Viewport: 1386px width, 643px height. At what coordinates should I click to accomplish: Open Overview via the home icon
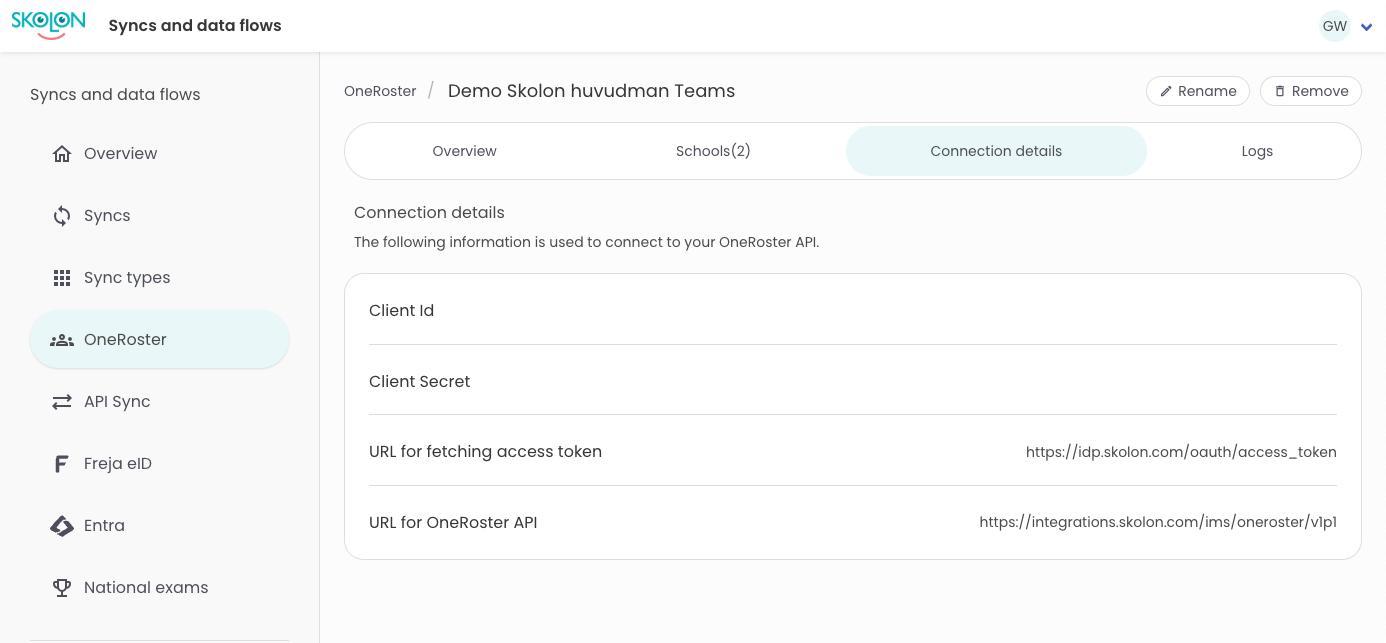pos(62,154)
